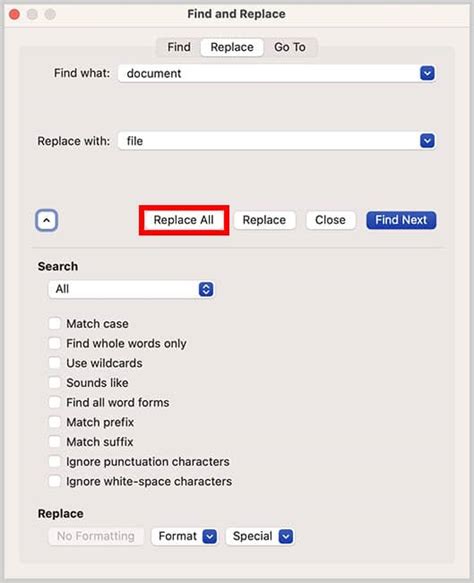Open the Replace with history dropdown arrow
Image resolution: width=474 pixels, height=583 pixels.
tap(427, 141)
